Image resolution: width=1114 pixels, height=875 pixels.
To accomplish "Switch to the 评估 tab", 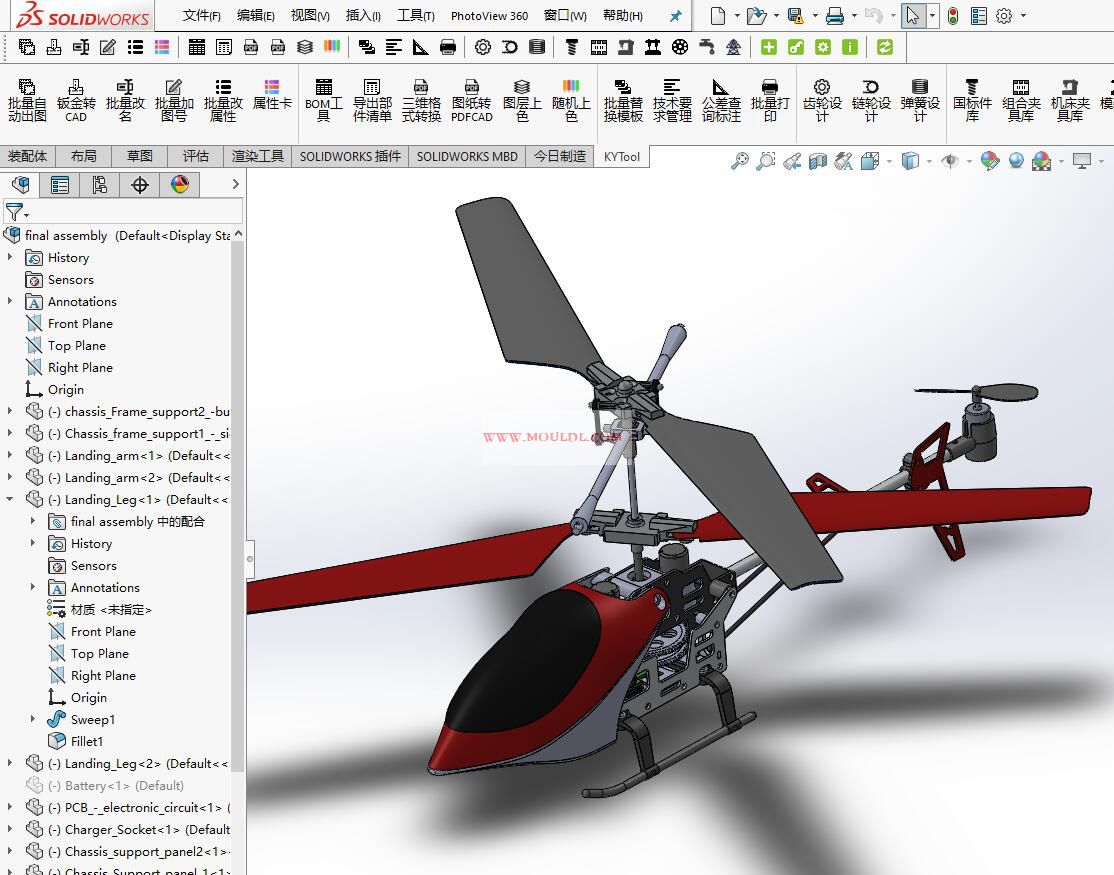I will (196, 156).
